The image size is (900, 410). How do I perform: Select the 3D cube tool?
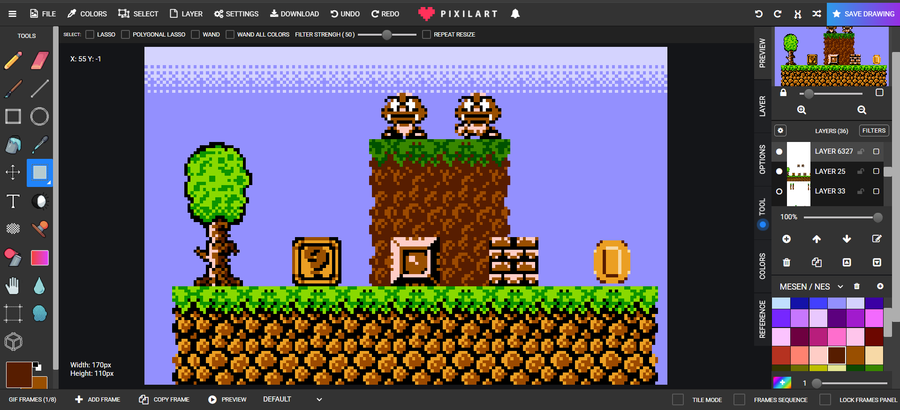13,342
